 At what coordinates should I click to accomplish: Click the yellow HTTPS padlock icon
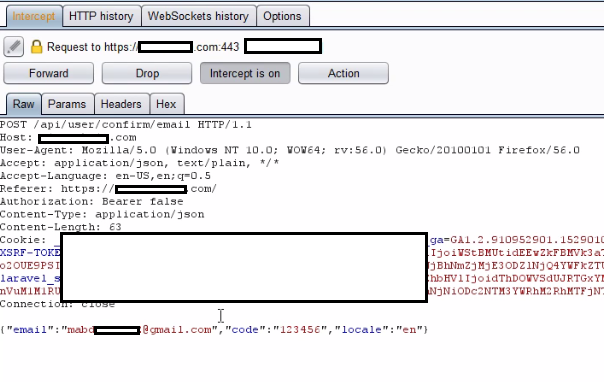point(36,47)
